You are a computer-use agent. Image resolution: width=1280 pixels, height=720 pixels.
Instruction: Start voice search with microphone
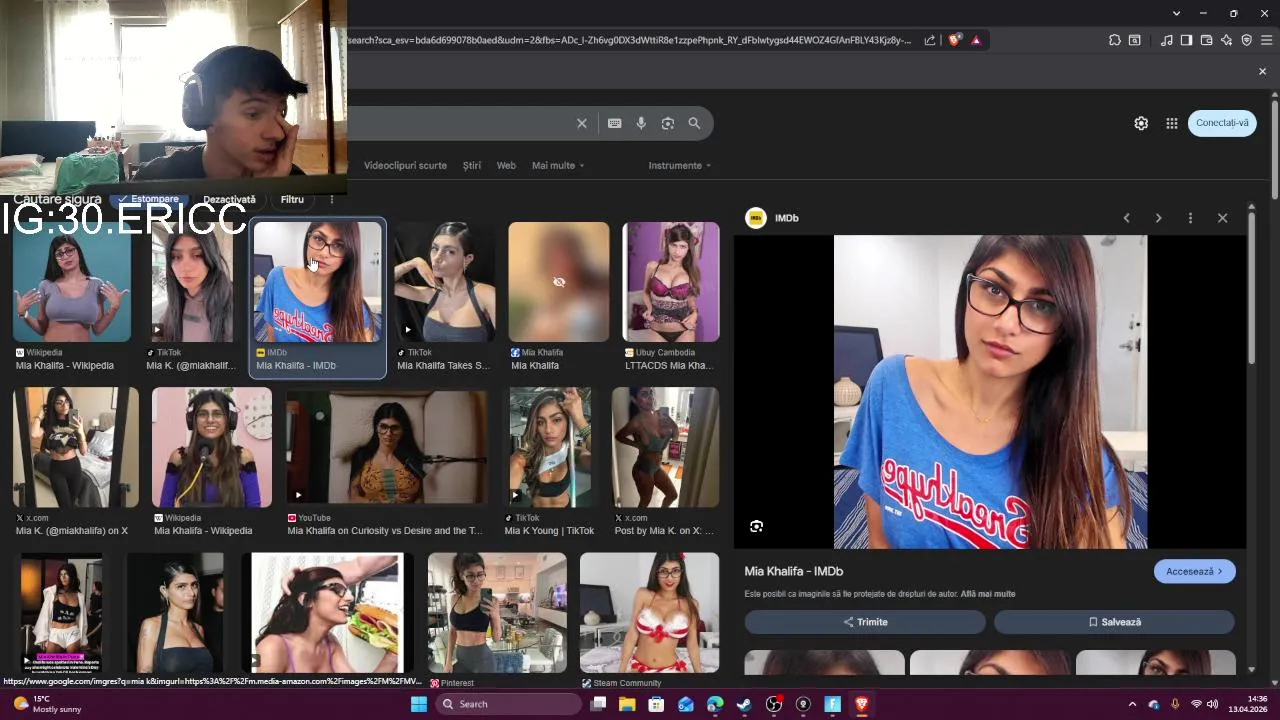tap(641, 123)
